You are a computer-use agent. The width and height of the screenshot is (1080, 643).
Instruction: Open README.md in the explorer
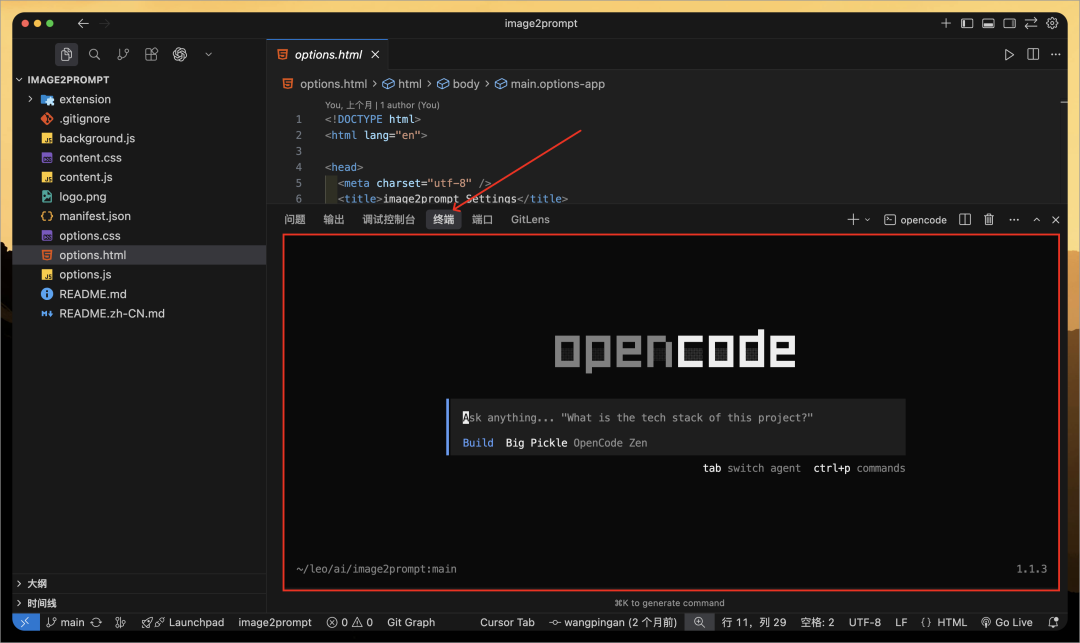pos(92,294)
